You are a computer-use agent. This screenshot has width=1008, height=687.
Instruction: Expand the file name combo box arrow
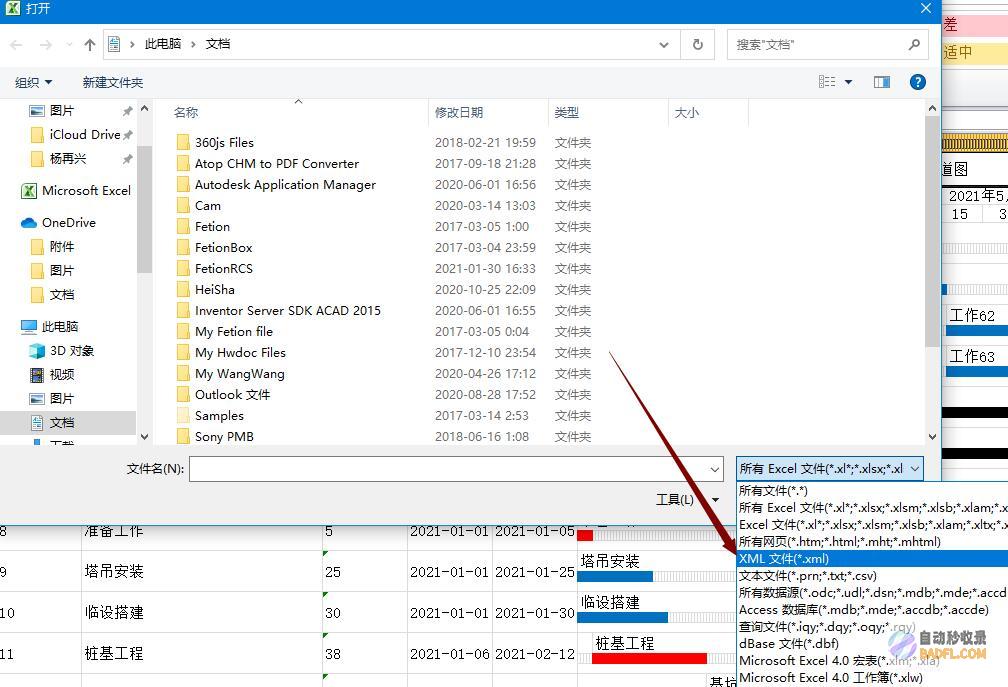(x=715, y=469)
